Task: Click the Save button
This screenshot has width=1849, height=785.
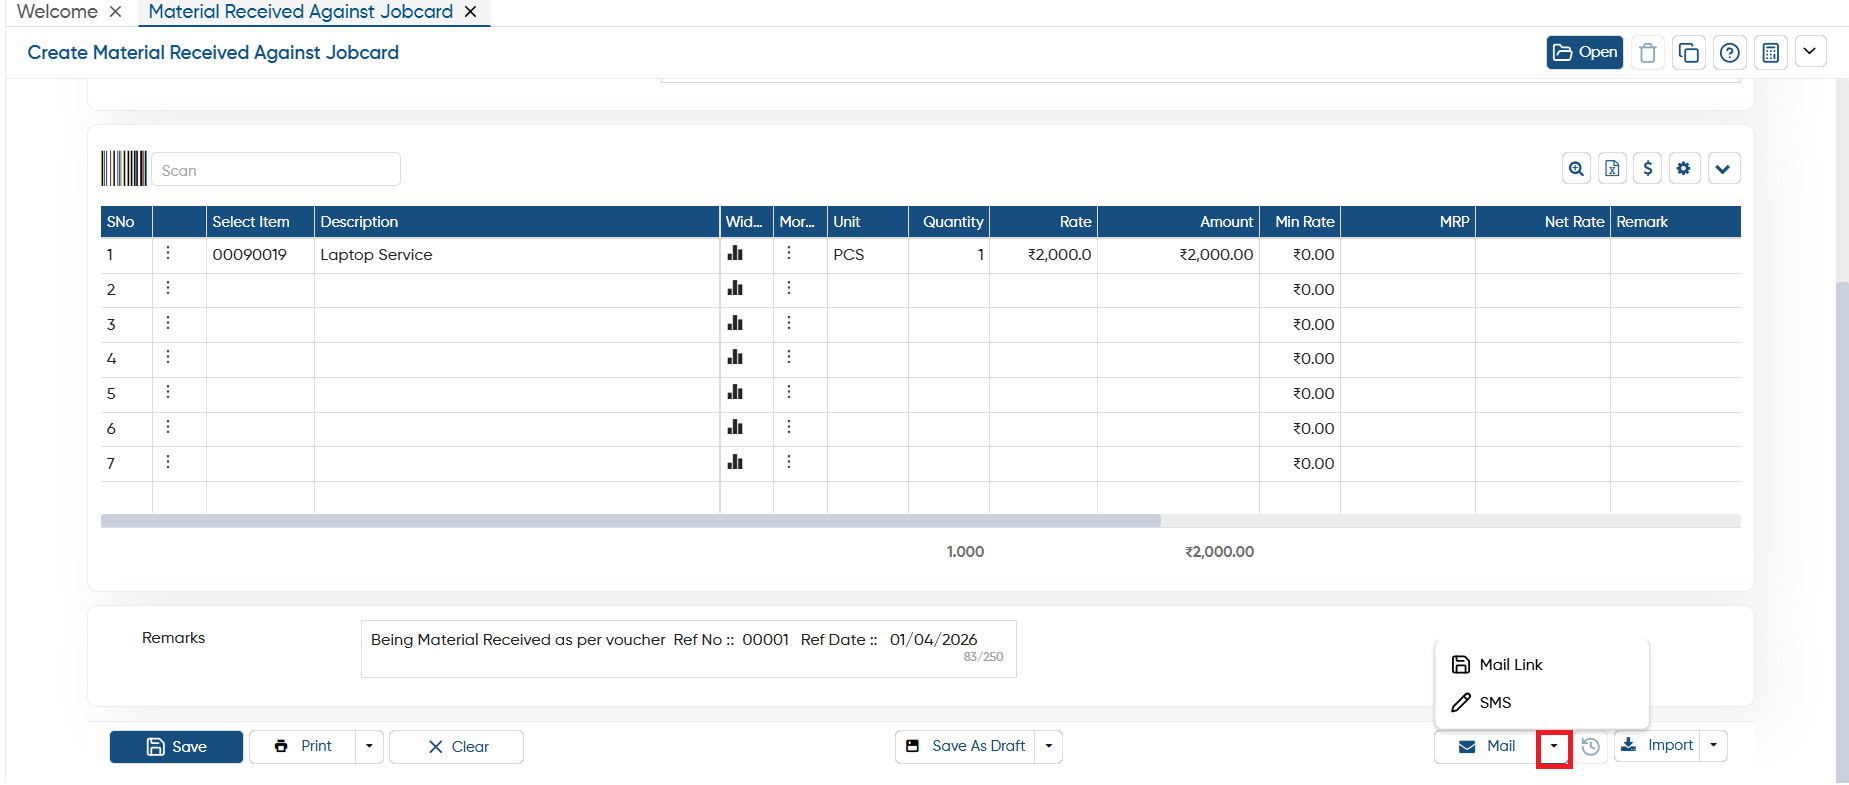Action: click(x=176, y=747)
